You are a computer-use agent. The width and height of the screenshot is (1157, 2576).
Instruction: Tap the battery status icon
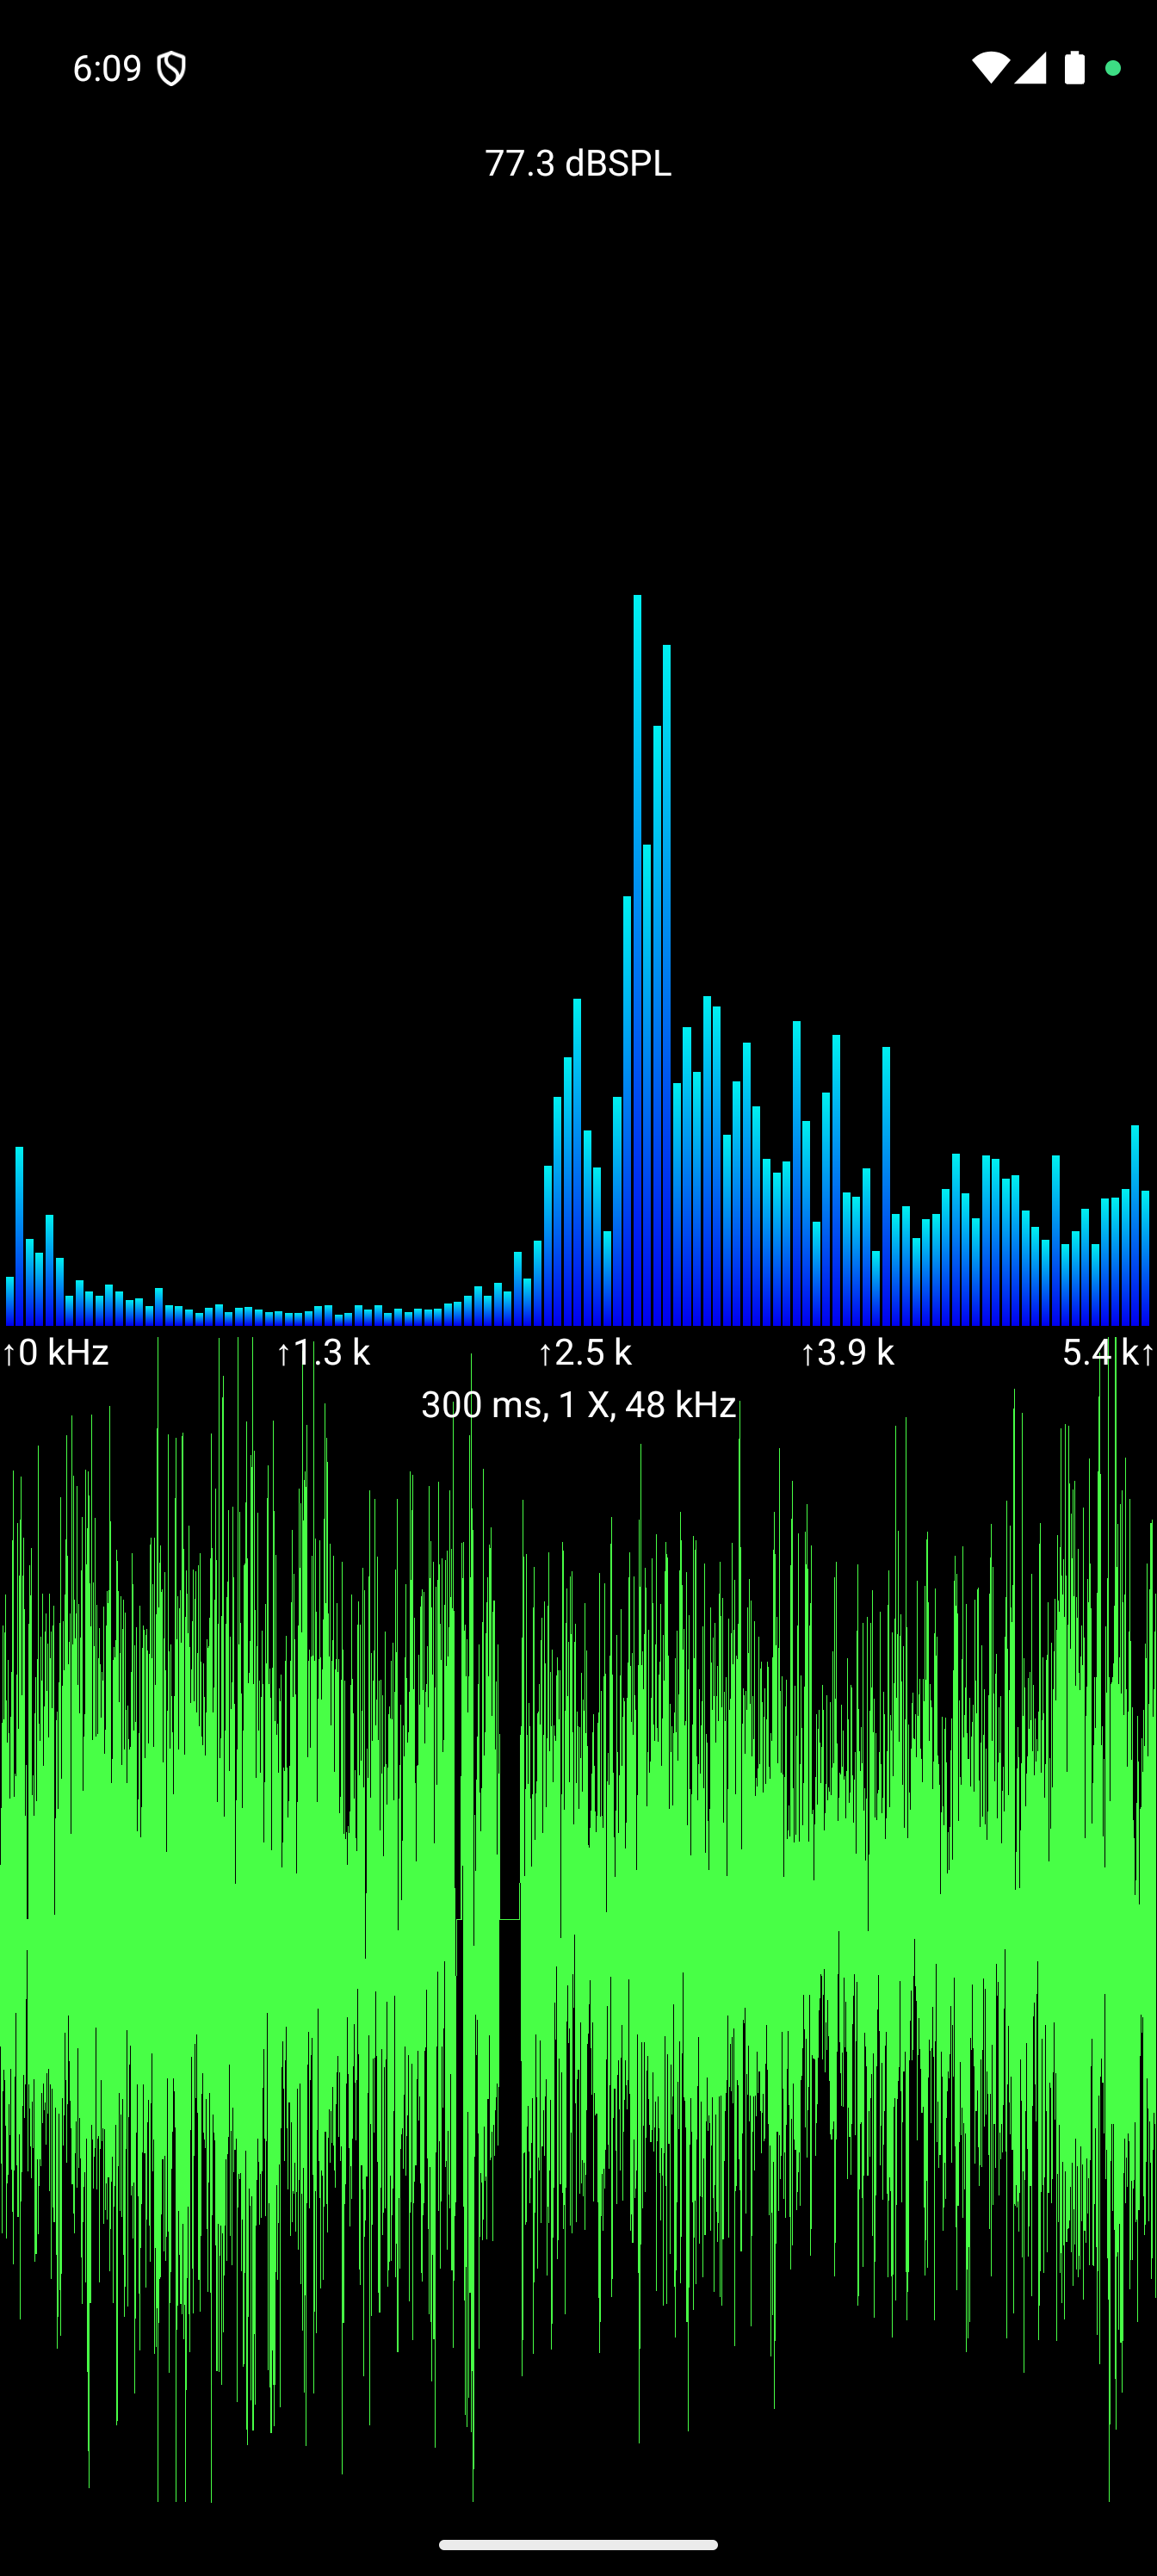pyautogui.click(x=1074, y=68)
